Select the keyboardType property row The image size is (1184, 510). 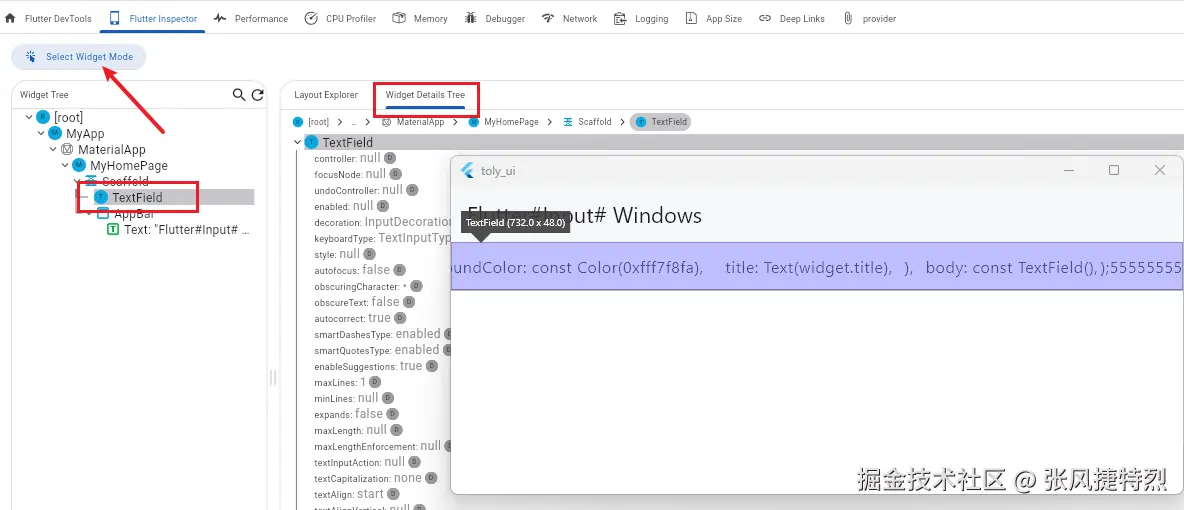coord(382,238)
